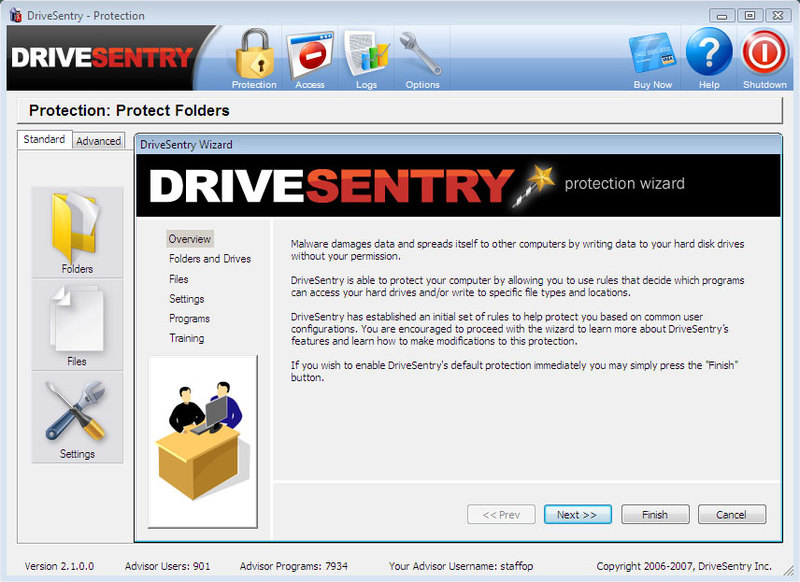Image resolution: width=800 pixels, height=582 pixels.
Task: Select the Files sidebar icon
Action: [x=77, y=325]
